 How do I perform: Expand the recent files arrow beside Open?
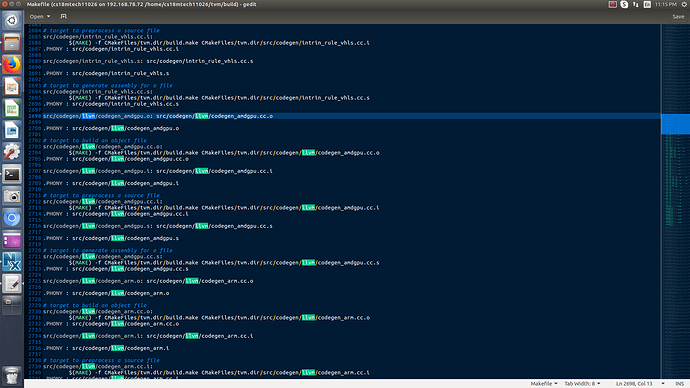(48, 16)
